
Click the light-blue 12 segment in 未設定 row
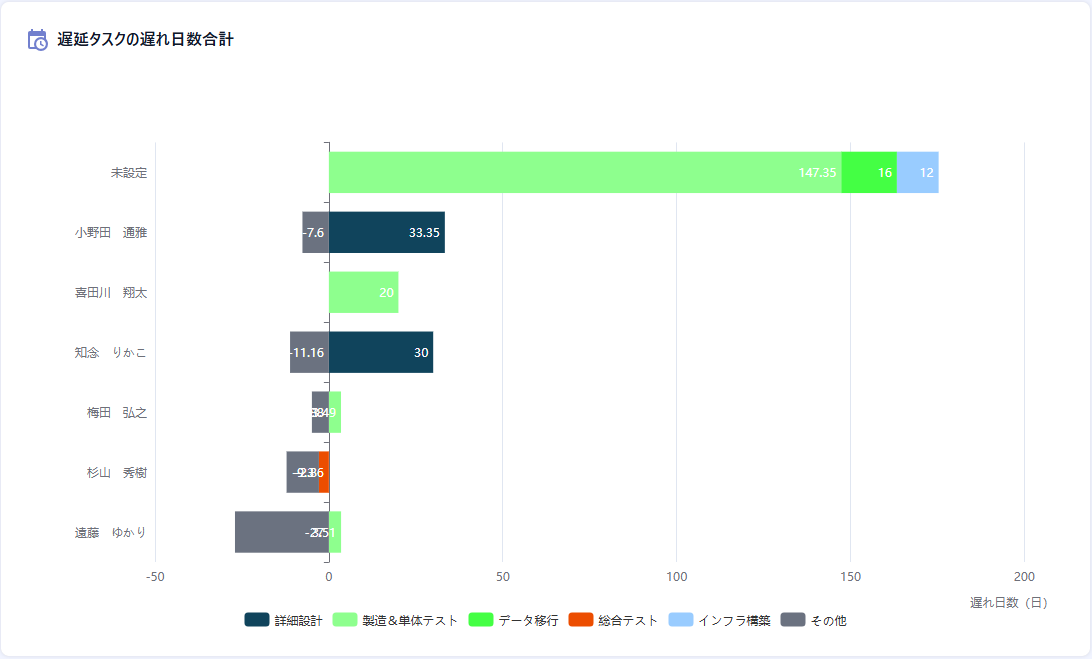[x=918, y=172]
